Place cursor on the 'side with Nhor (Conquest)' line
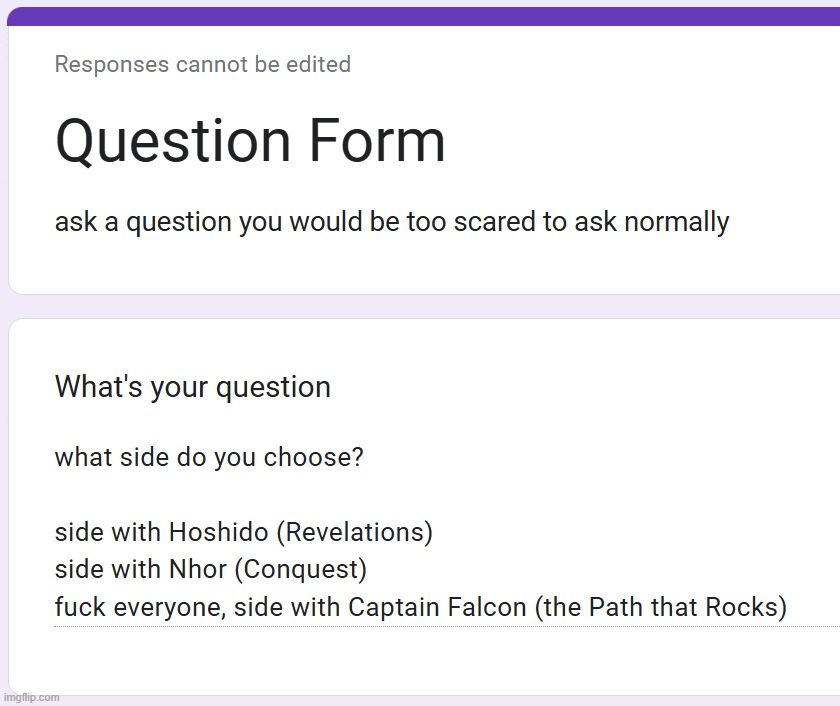Image resolution: width=840 pixels, height=706 pixels. pos(211,569)
